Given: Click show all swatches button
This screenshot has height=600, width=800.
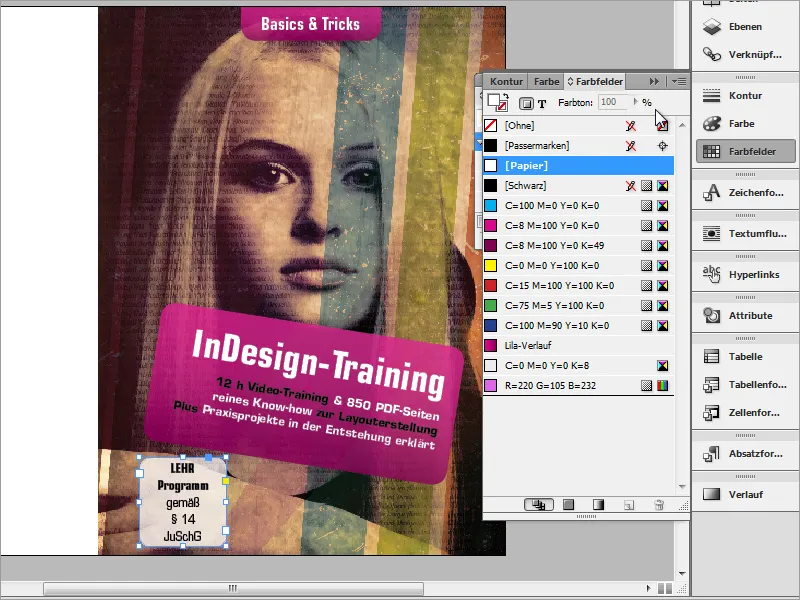Looking at the screenshot, I should (539, 505).
